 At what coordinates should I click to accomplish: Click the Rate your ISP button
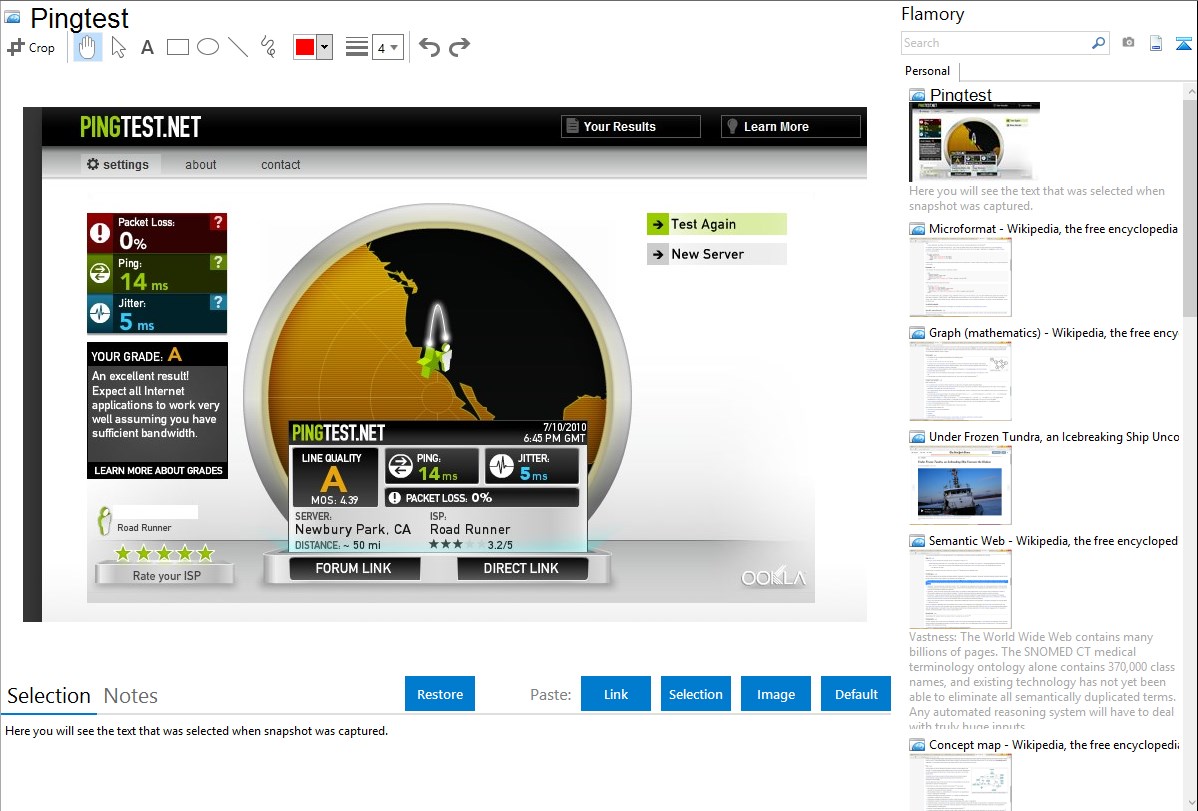166,575
